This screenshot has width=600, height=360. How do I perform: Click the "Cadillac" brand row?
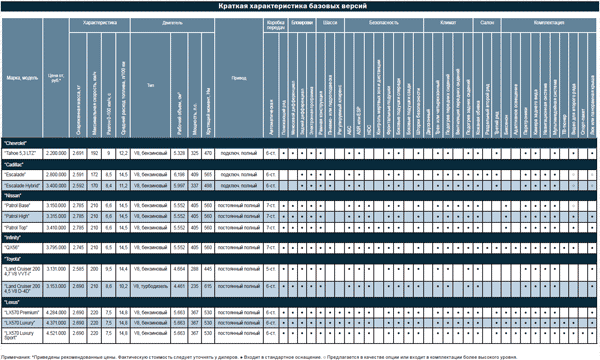coord(299,165)
